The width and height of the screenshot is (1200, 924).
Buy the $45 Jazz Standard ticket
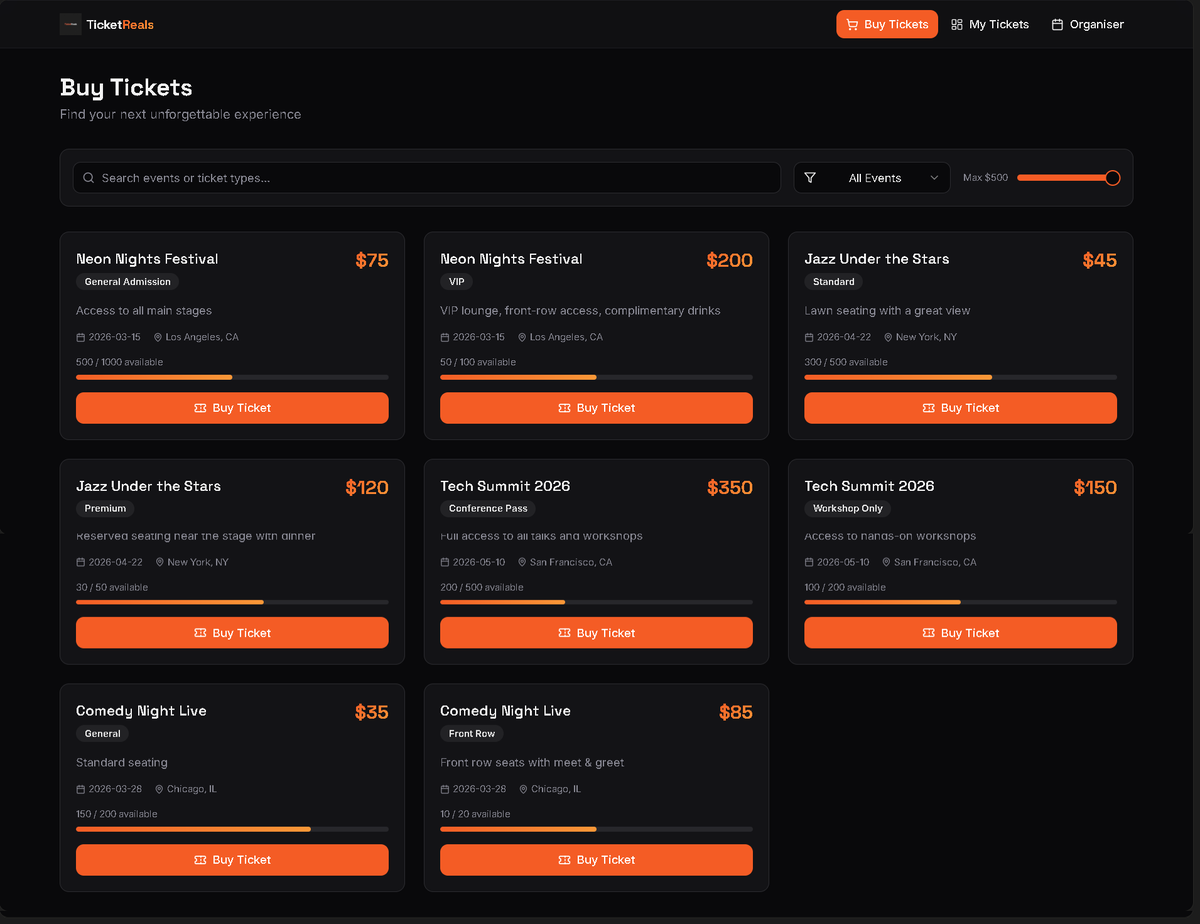click(x=960, y=408)
